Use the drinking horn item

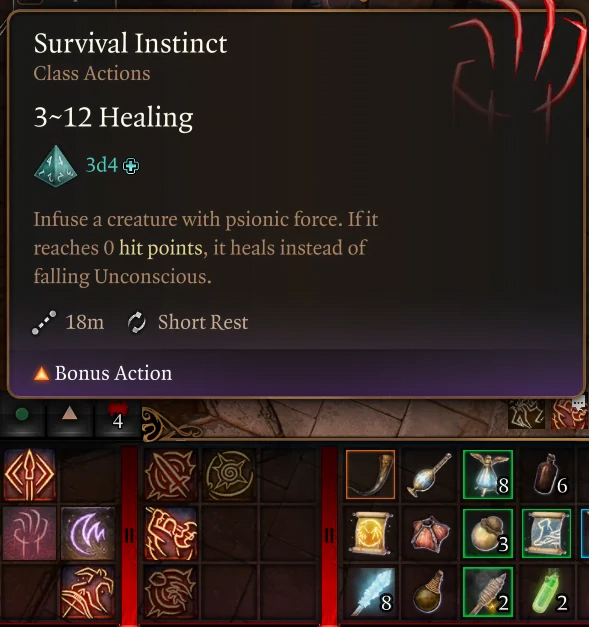click(x=371, y=475)
